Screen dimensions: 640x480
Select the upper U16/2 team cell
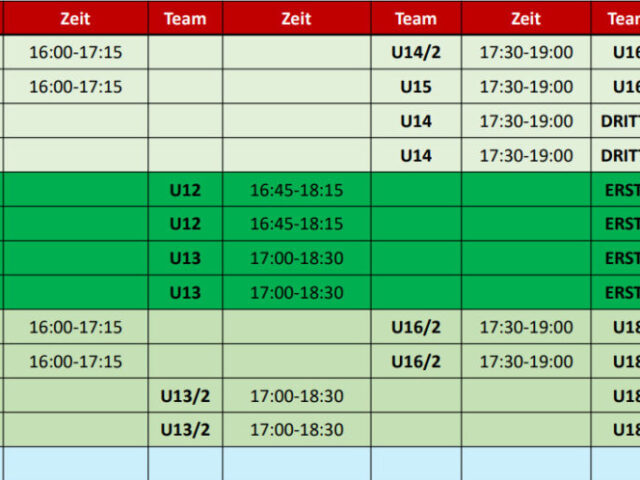(416, 327)
